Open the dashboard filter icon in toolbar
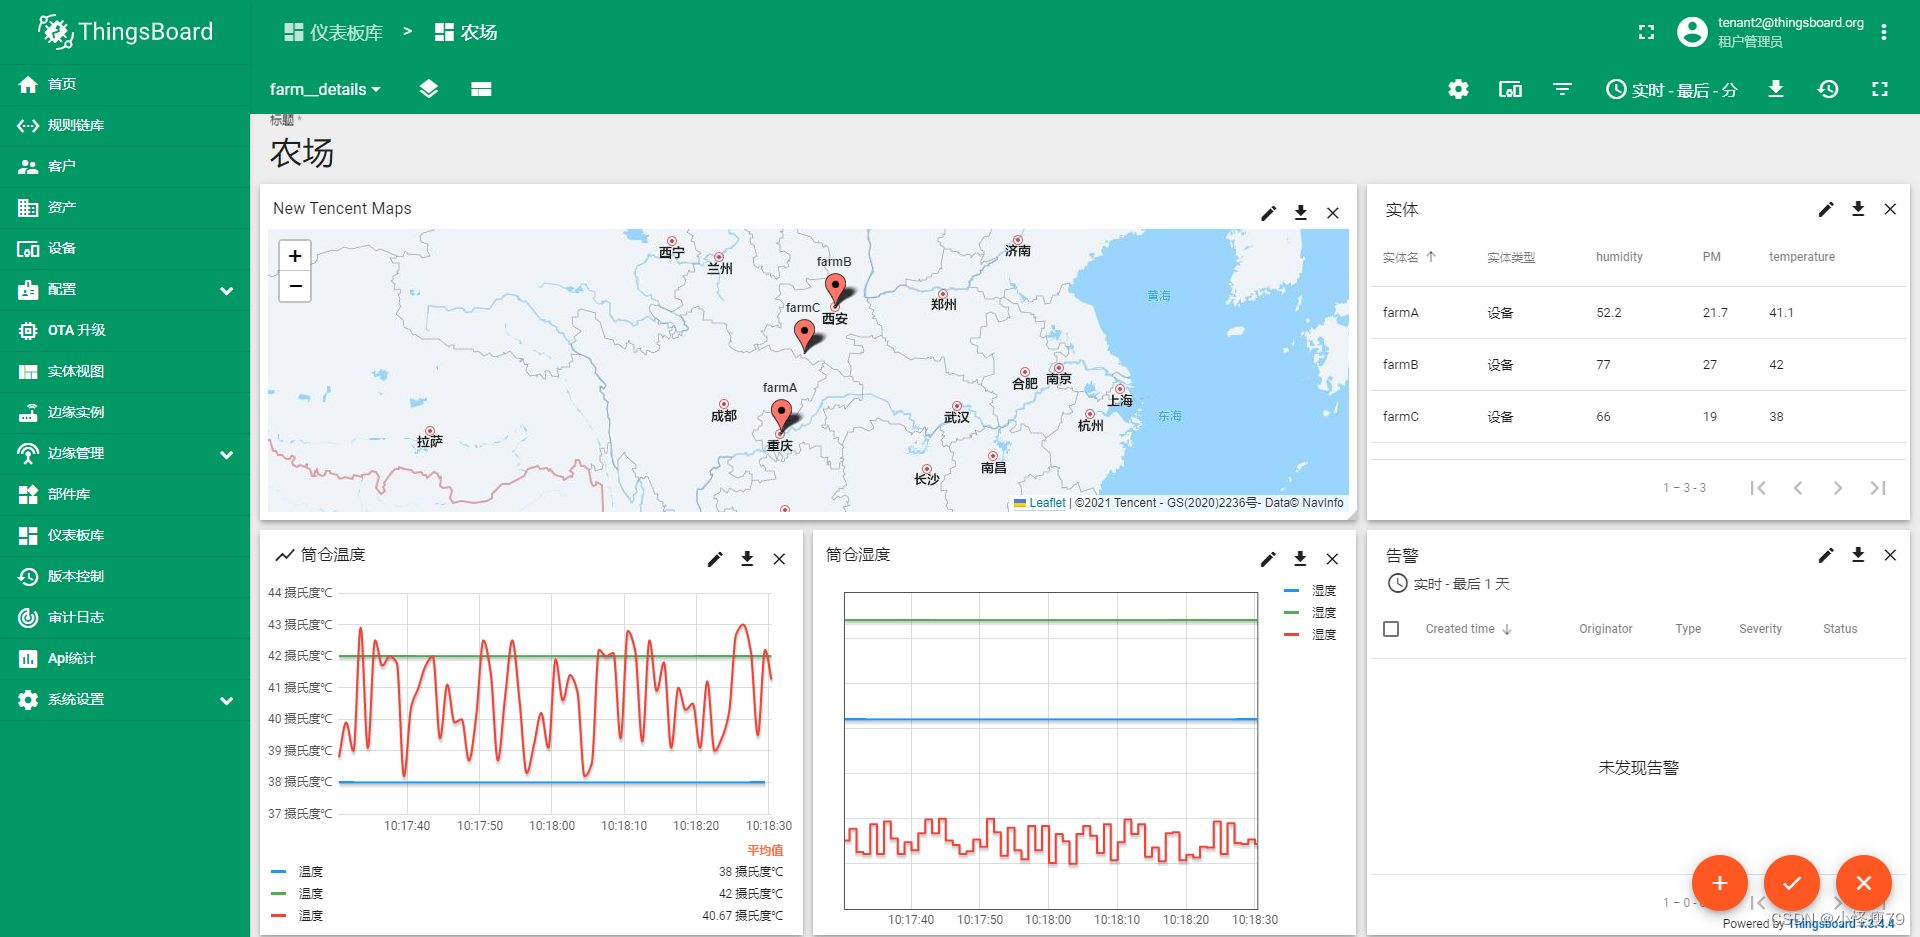1920x937 pixels. tap(1562, 89)
